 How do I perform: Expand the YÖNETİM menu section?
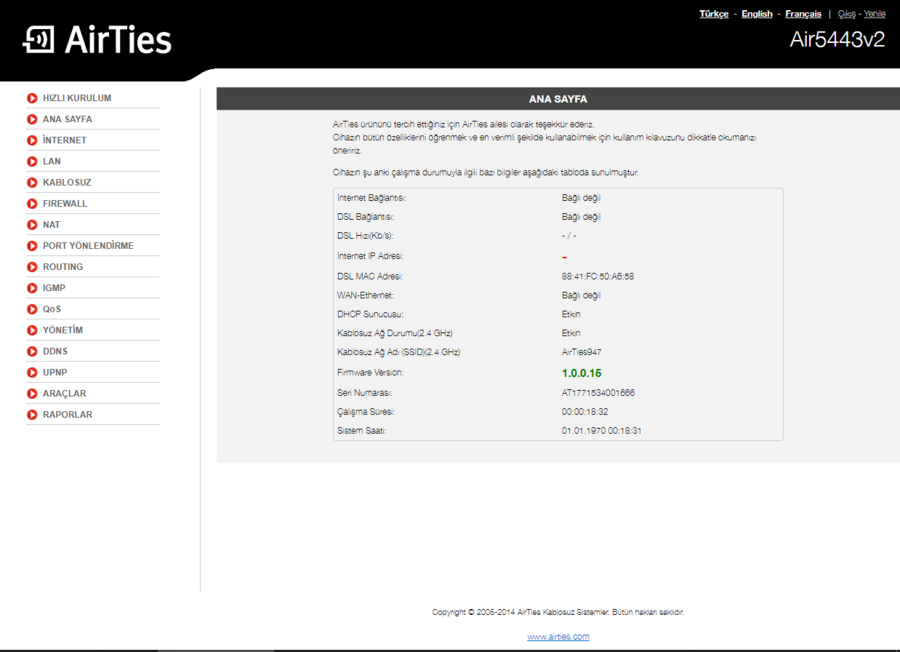point(62,330)
